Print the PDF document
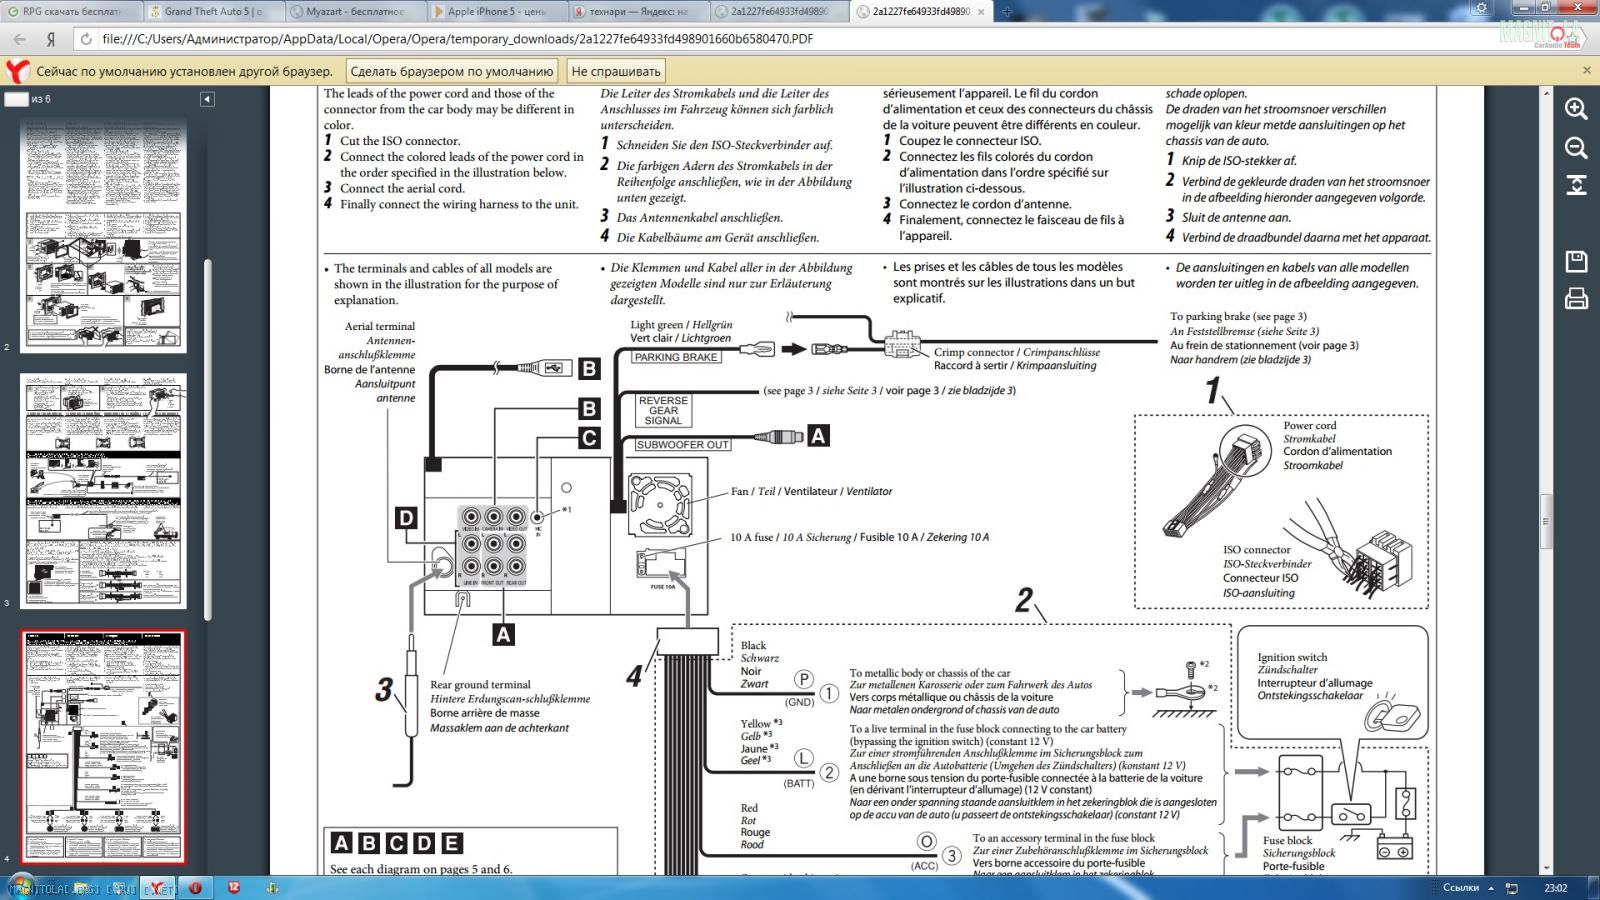Image resolution: width=1600 pixels, height=900 pixels. pyautogui.click(x=1576, y=298)
